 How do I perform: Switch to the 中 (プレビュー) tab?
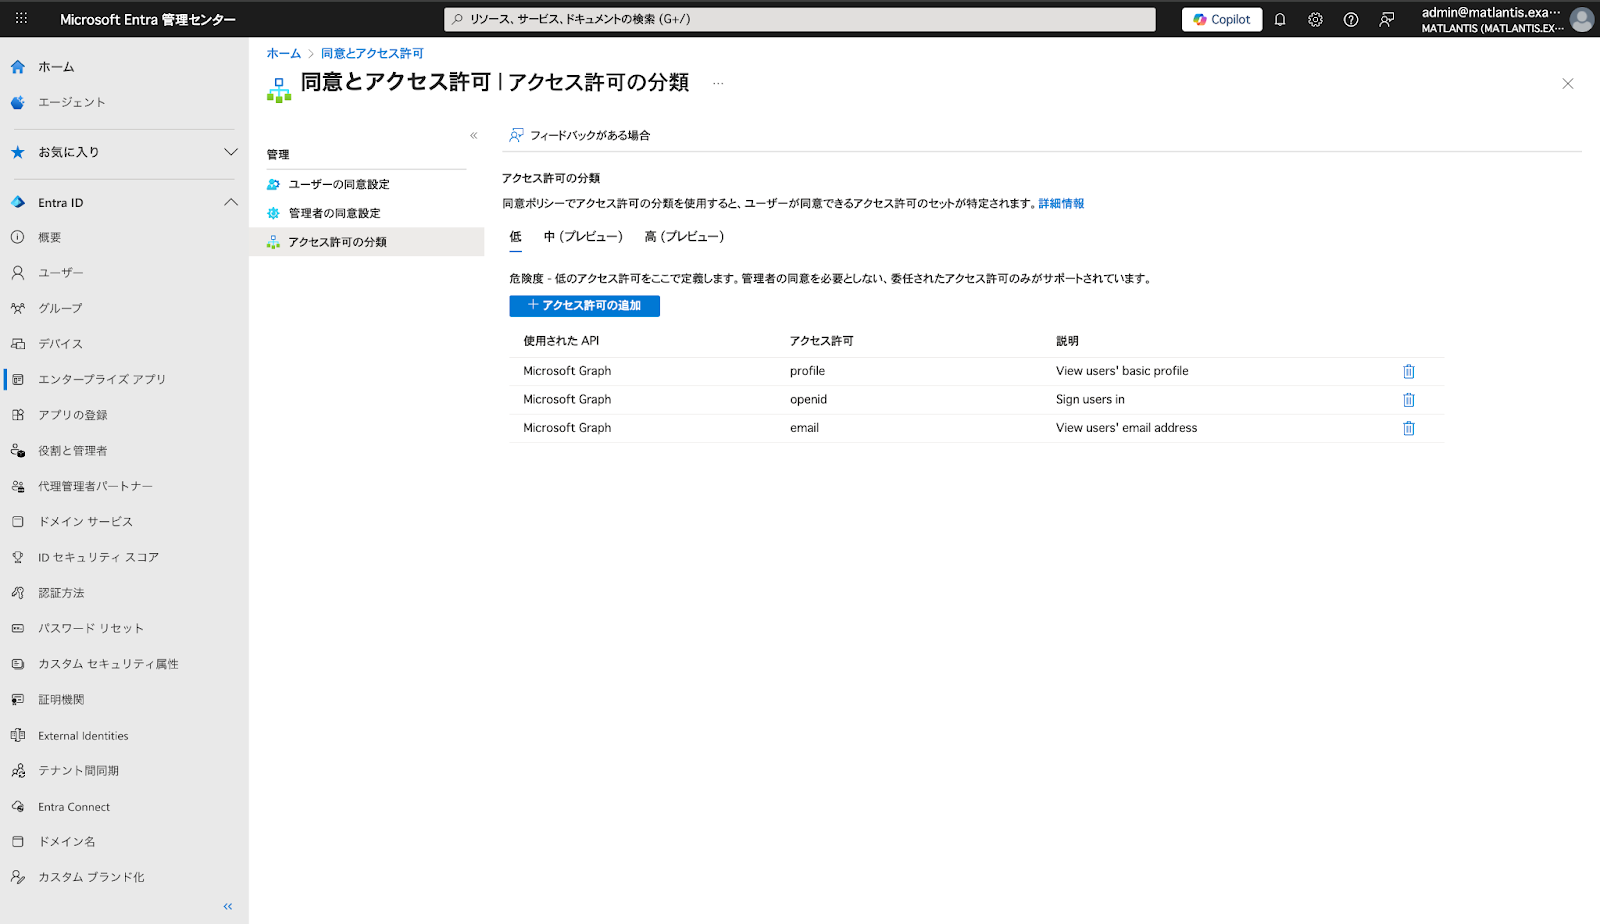click(583, 237)
